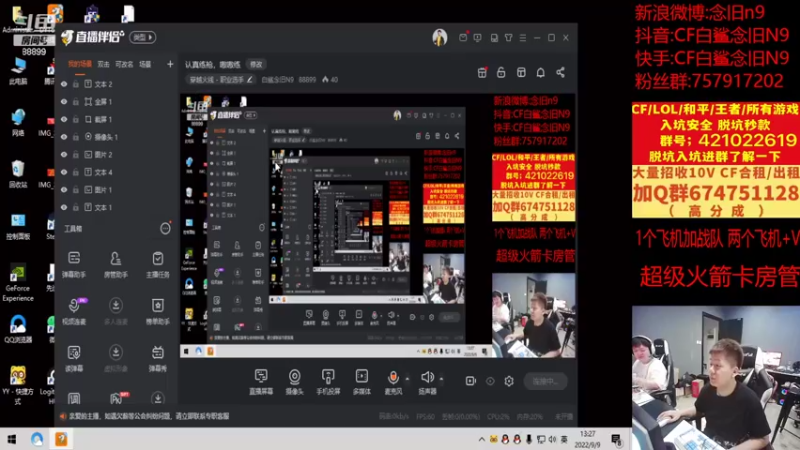Image resolution: width=800 pixels, height=450 pixels.
Task: Open the screen feedback icon in title bar
Action: (478, 38)
